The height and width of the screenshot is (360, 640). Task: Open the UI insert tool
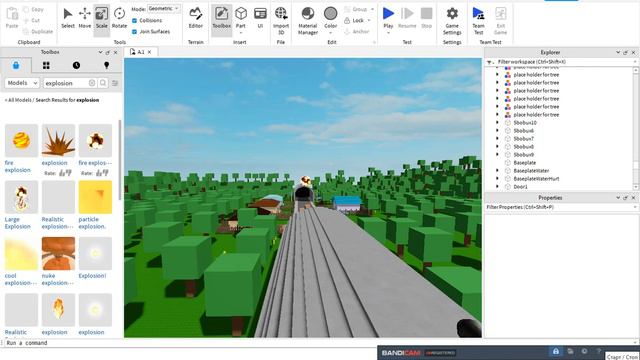click(260, 18)
